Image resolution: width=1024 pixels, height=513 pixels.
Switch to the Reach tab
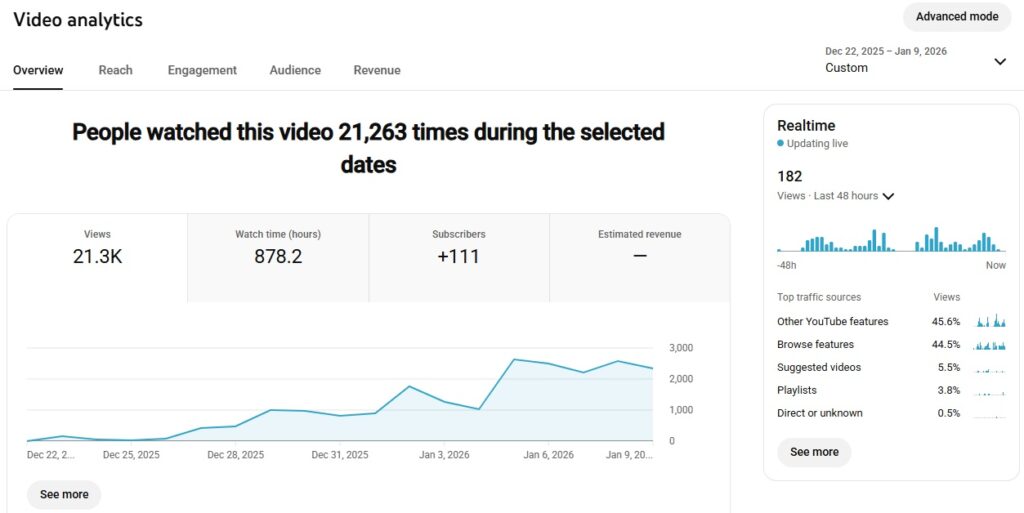(x=115, y=70)
